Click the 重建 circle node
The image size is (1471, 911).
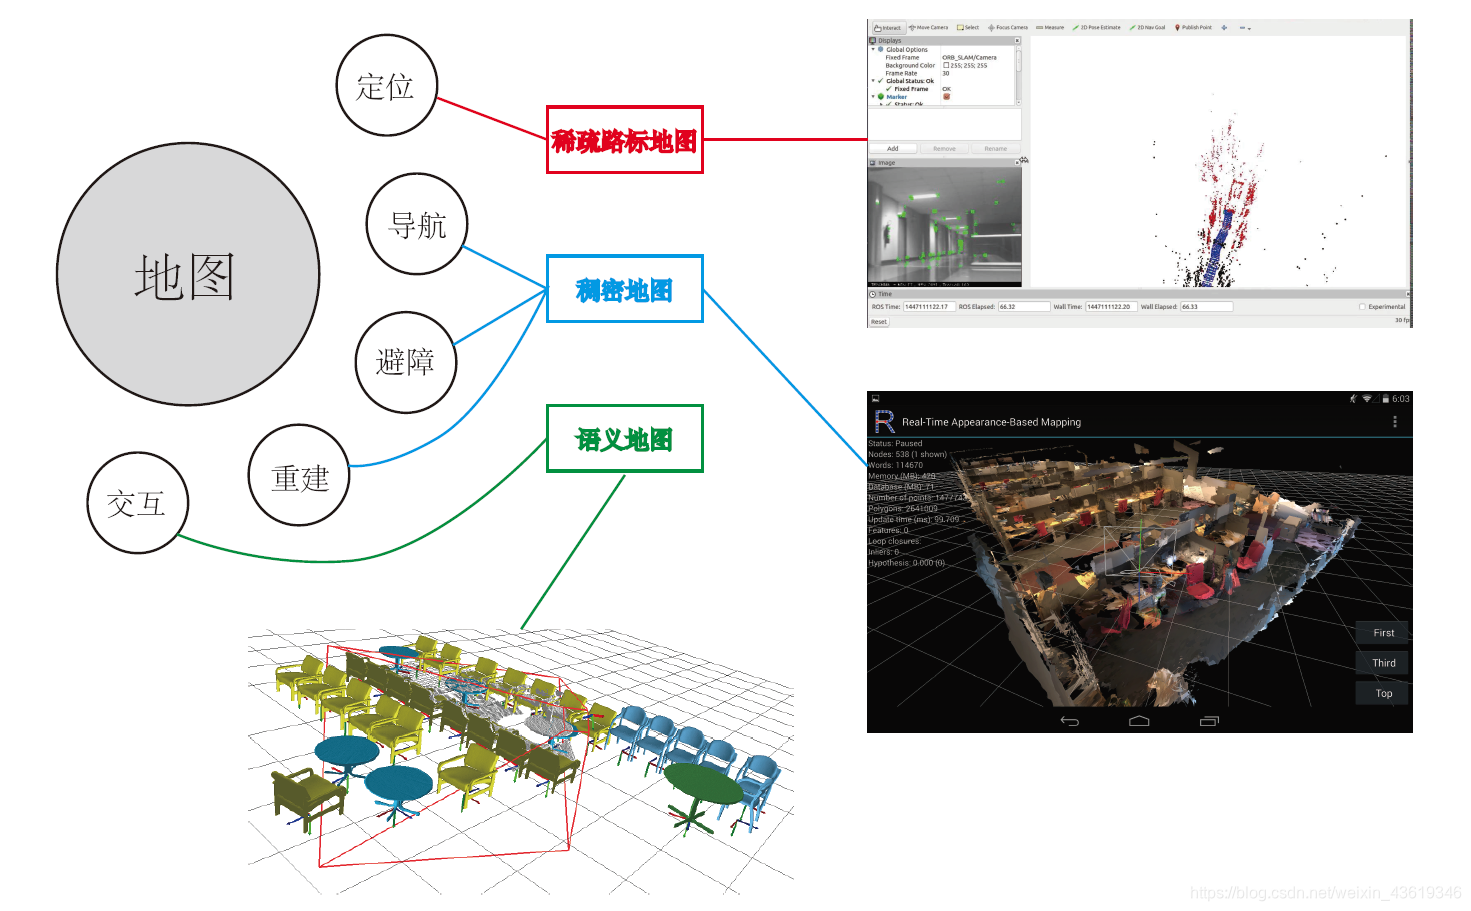pyautogui.click(x=299, y=476)
